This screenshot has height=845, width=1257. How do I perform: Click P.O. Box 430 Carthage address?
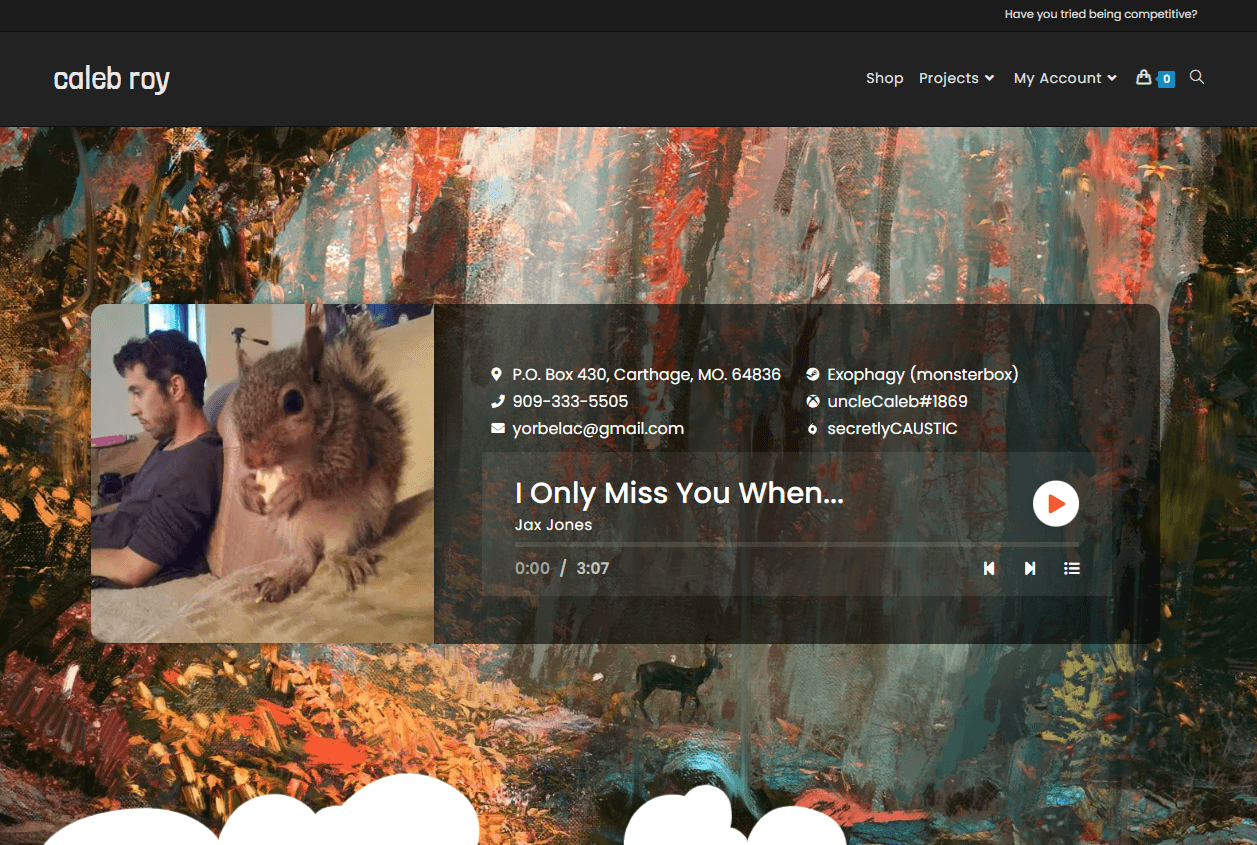click(646, 374)
